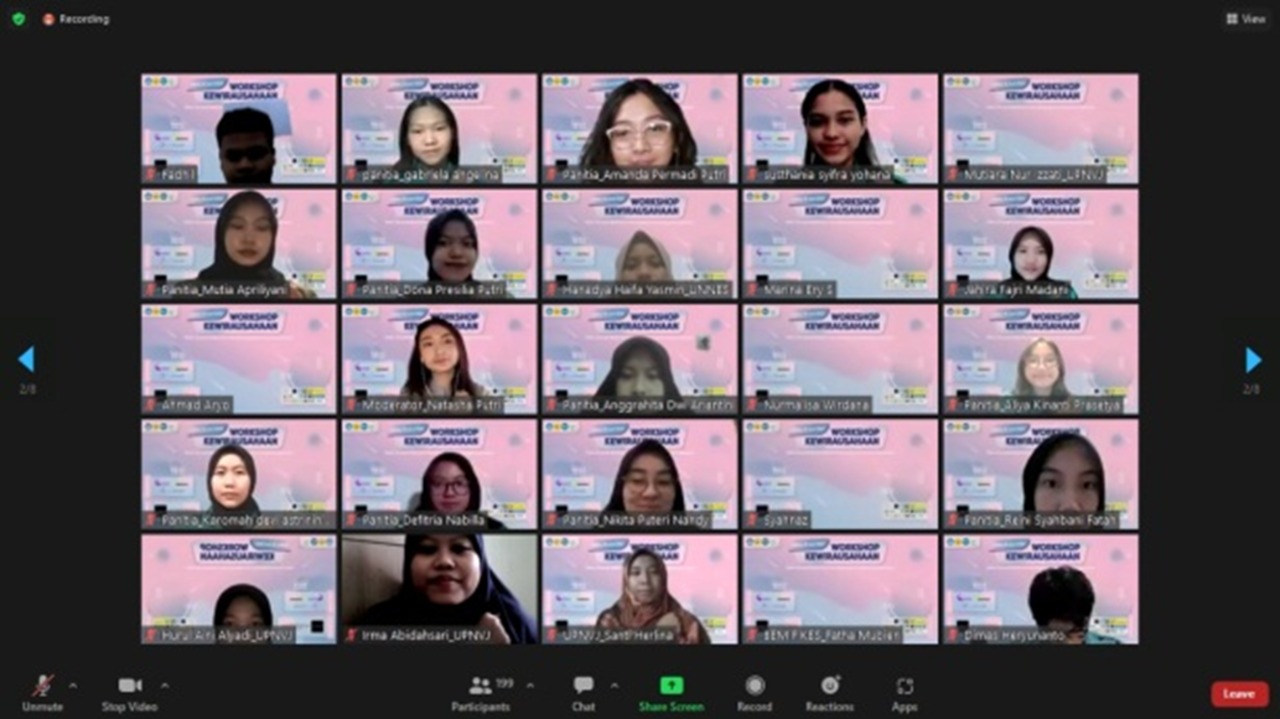Image resolution: width=1280 pixels, height=719 pixels.
Task: Expand the arrow next to Chat
Action: coord(614,685)
